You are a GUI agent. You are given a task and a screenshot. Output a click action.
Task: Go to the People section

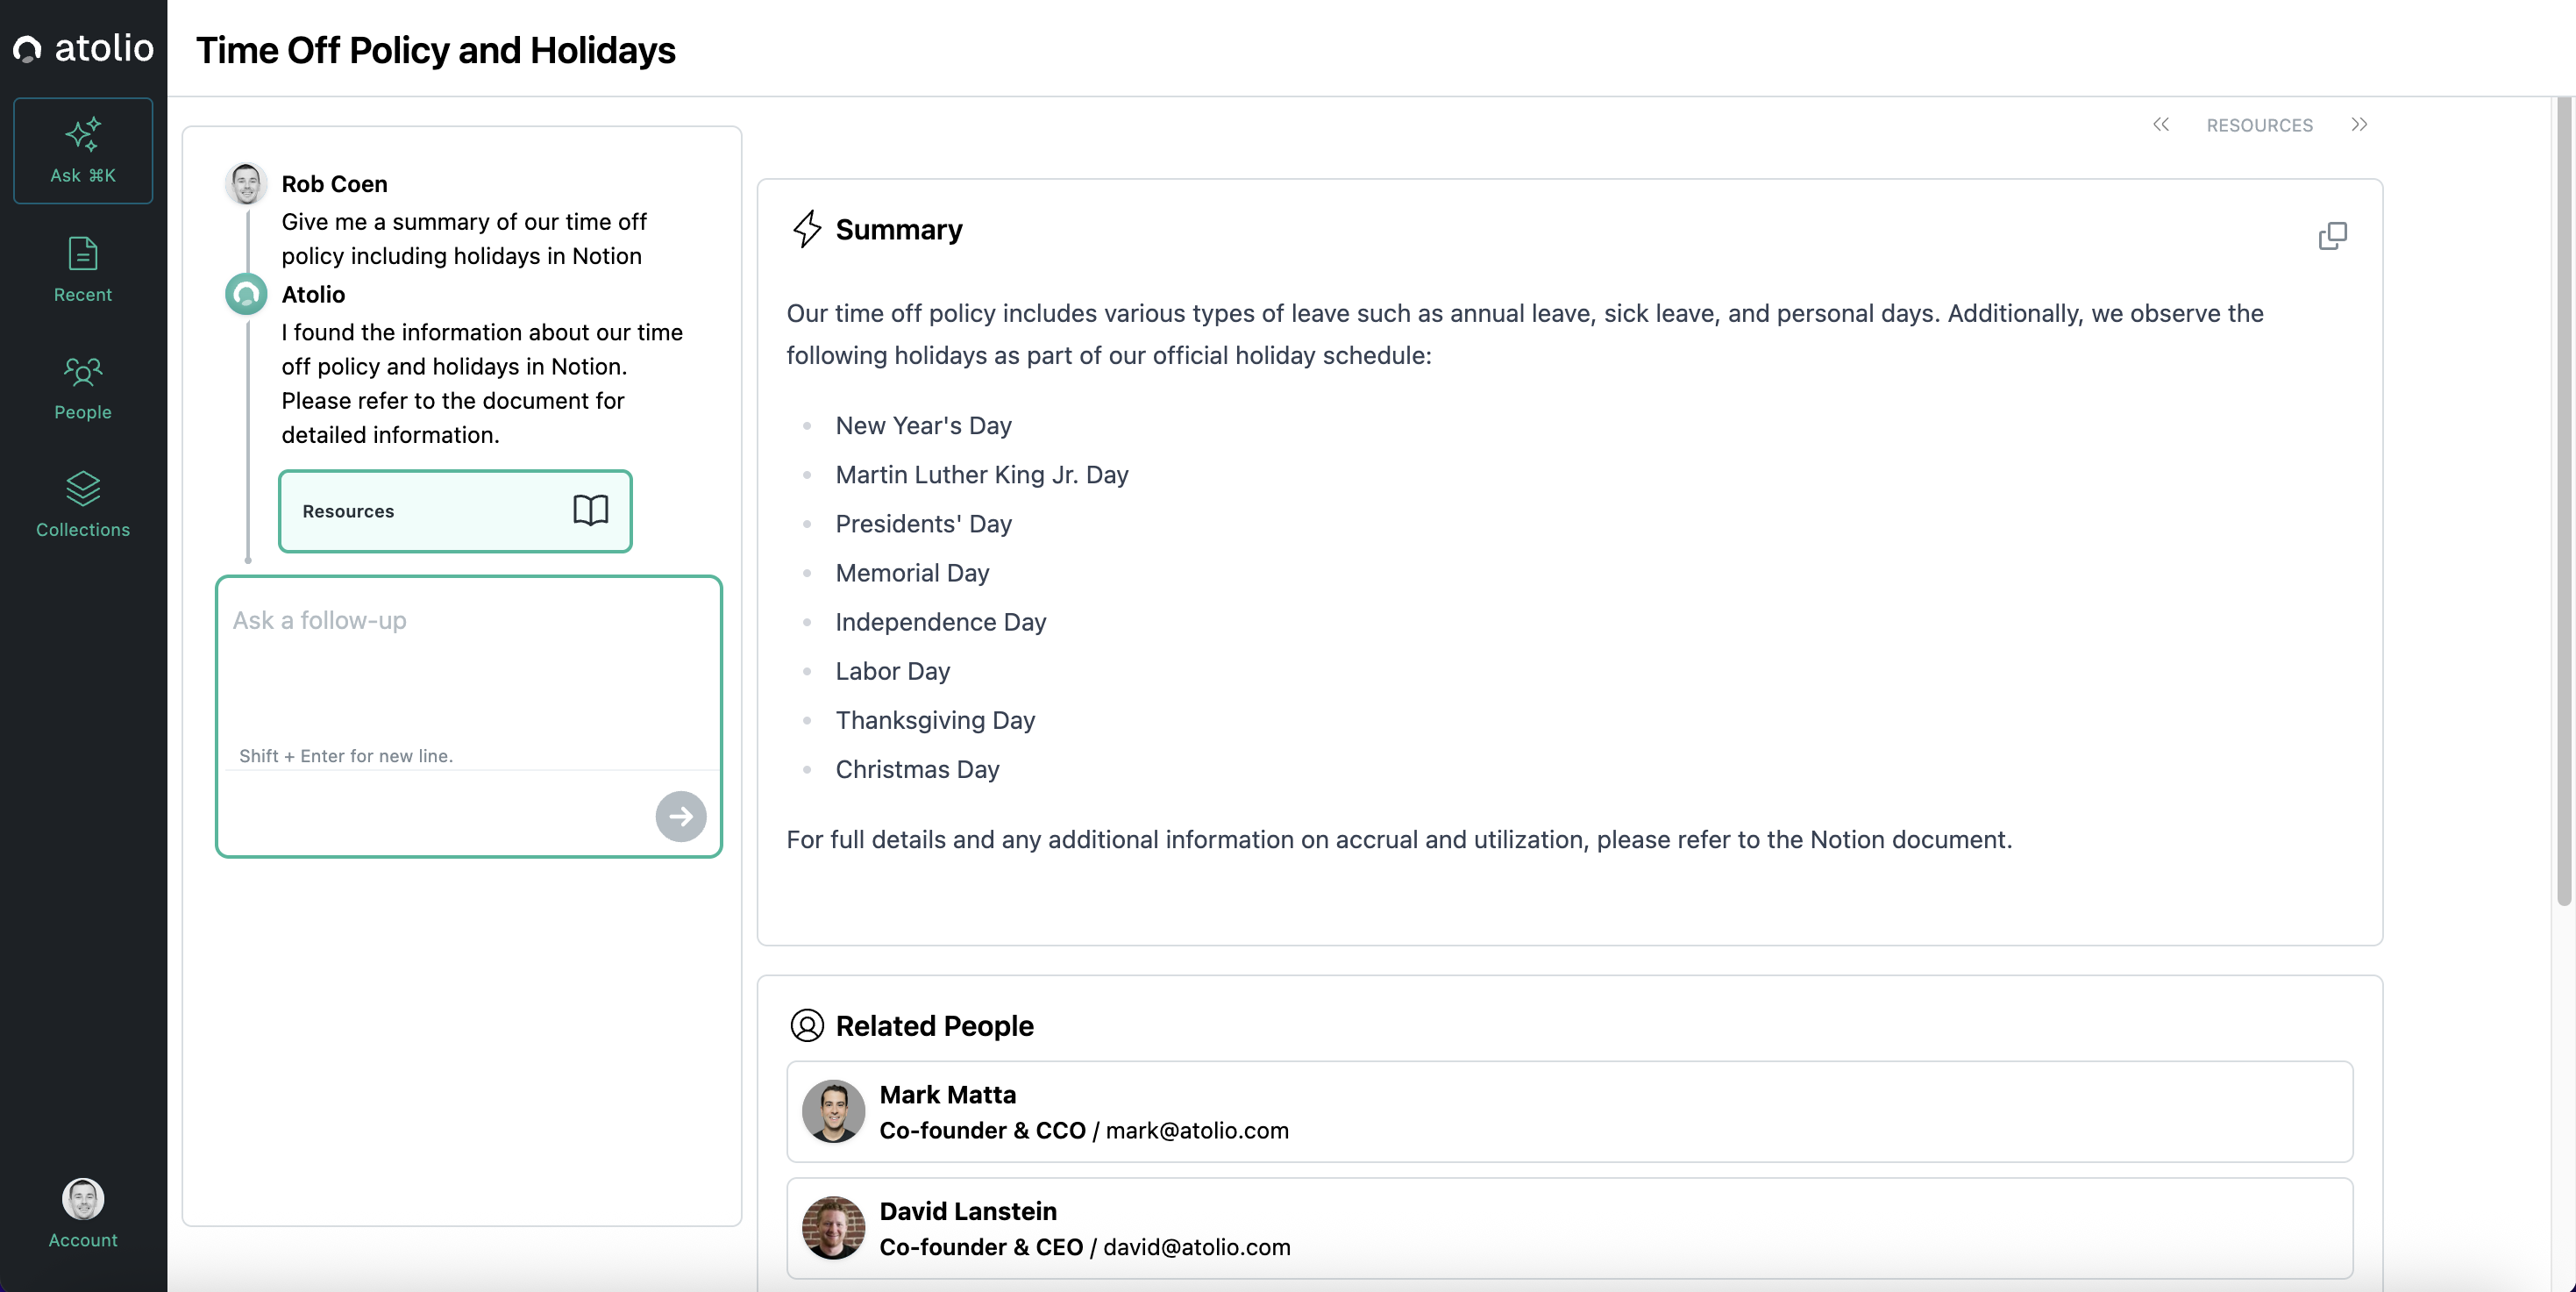[83, 387]
